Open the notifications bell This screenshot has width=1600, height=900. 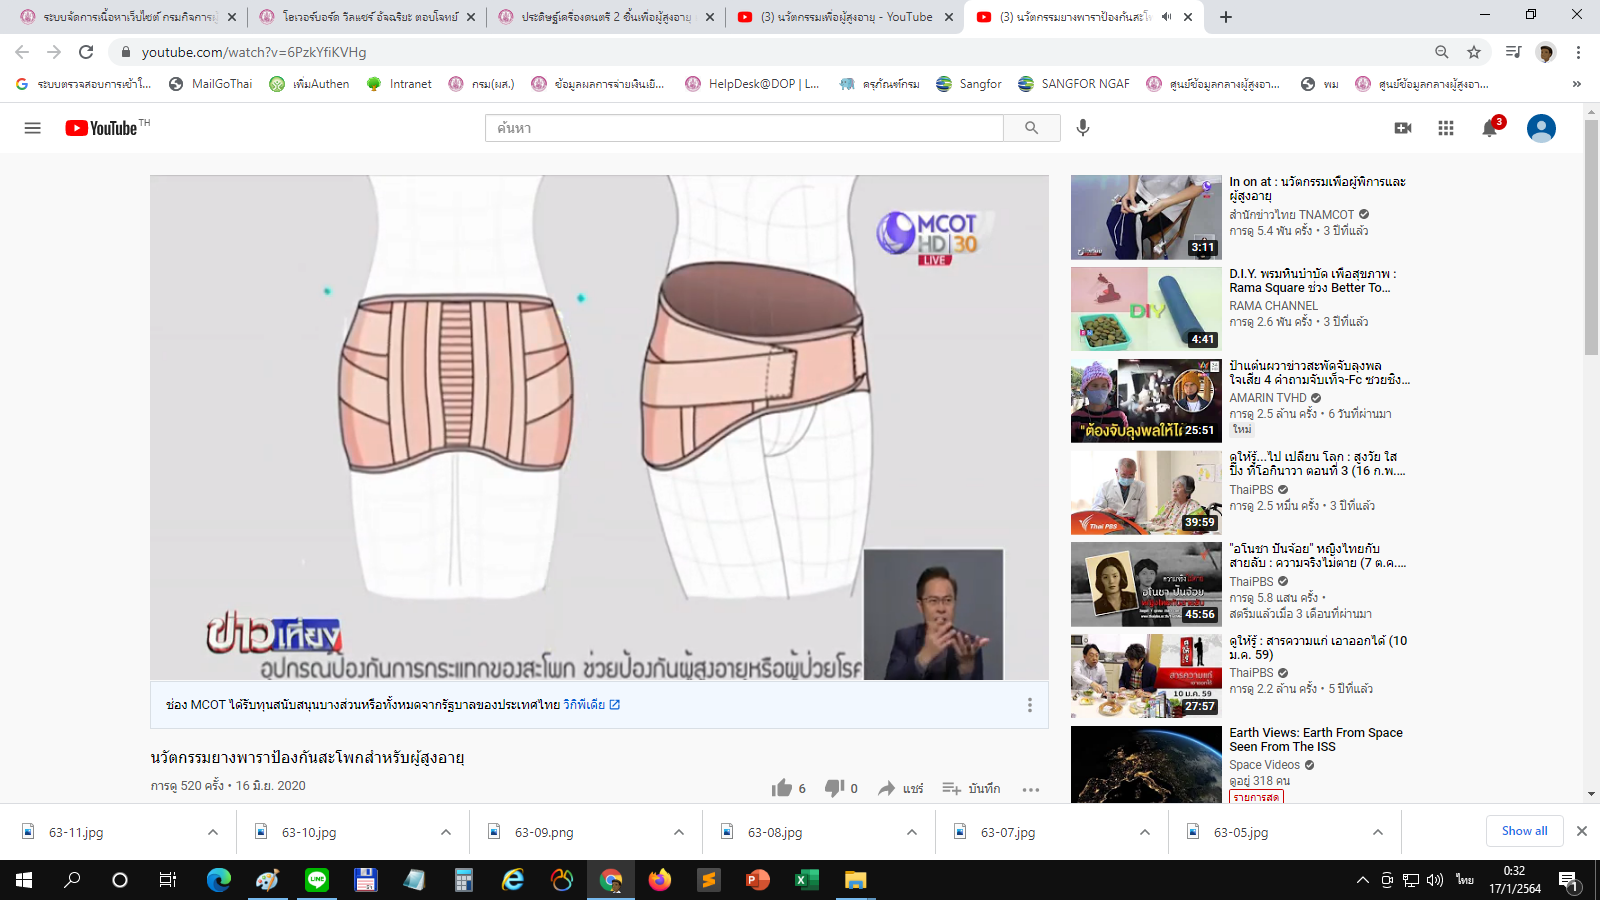click(x=1490, y=128)
